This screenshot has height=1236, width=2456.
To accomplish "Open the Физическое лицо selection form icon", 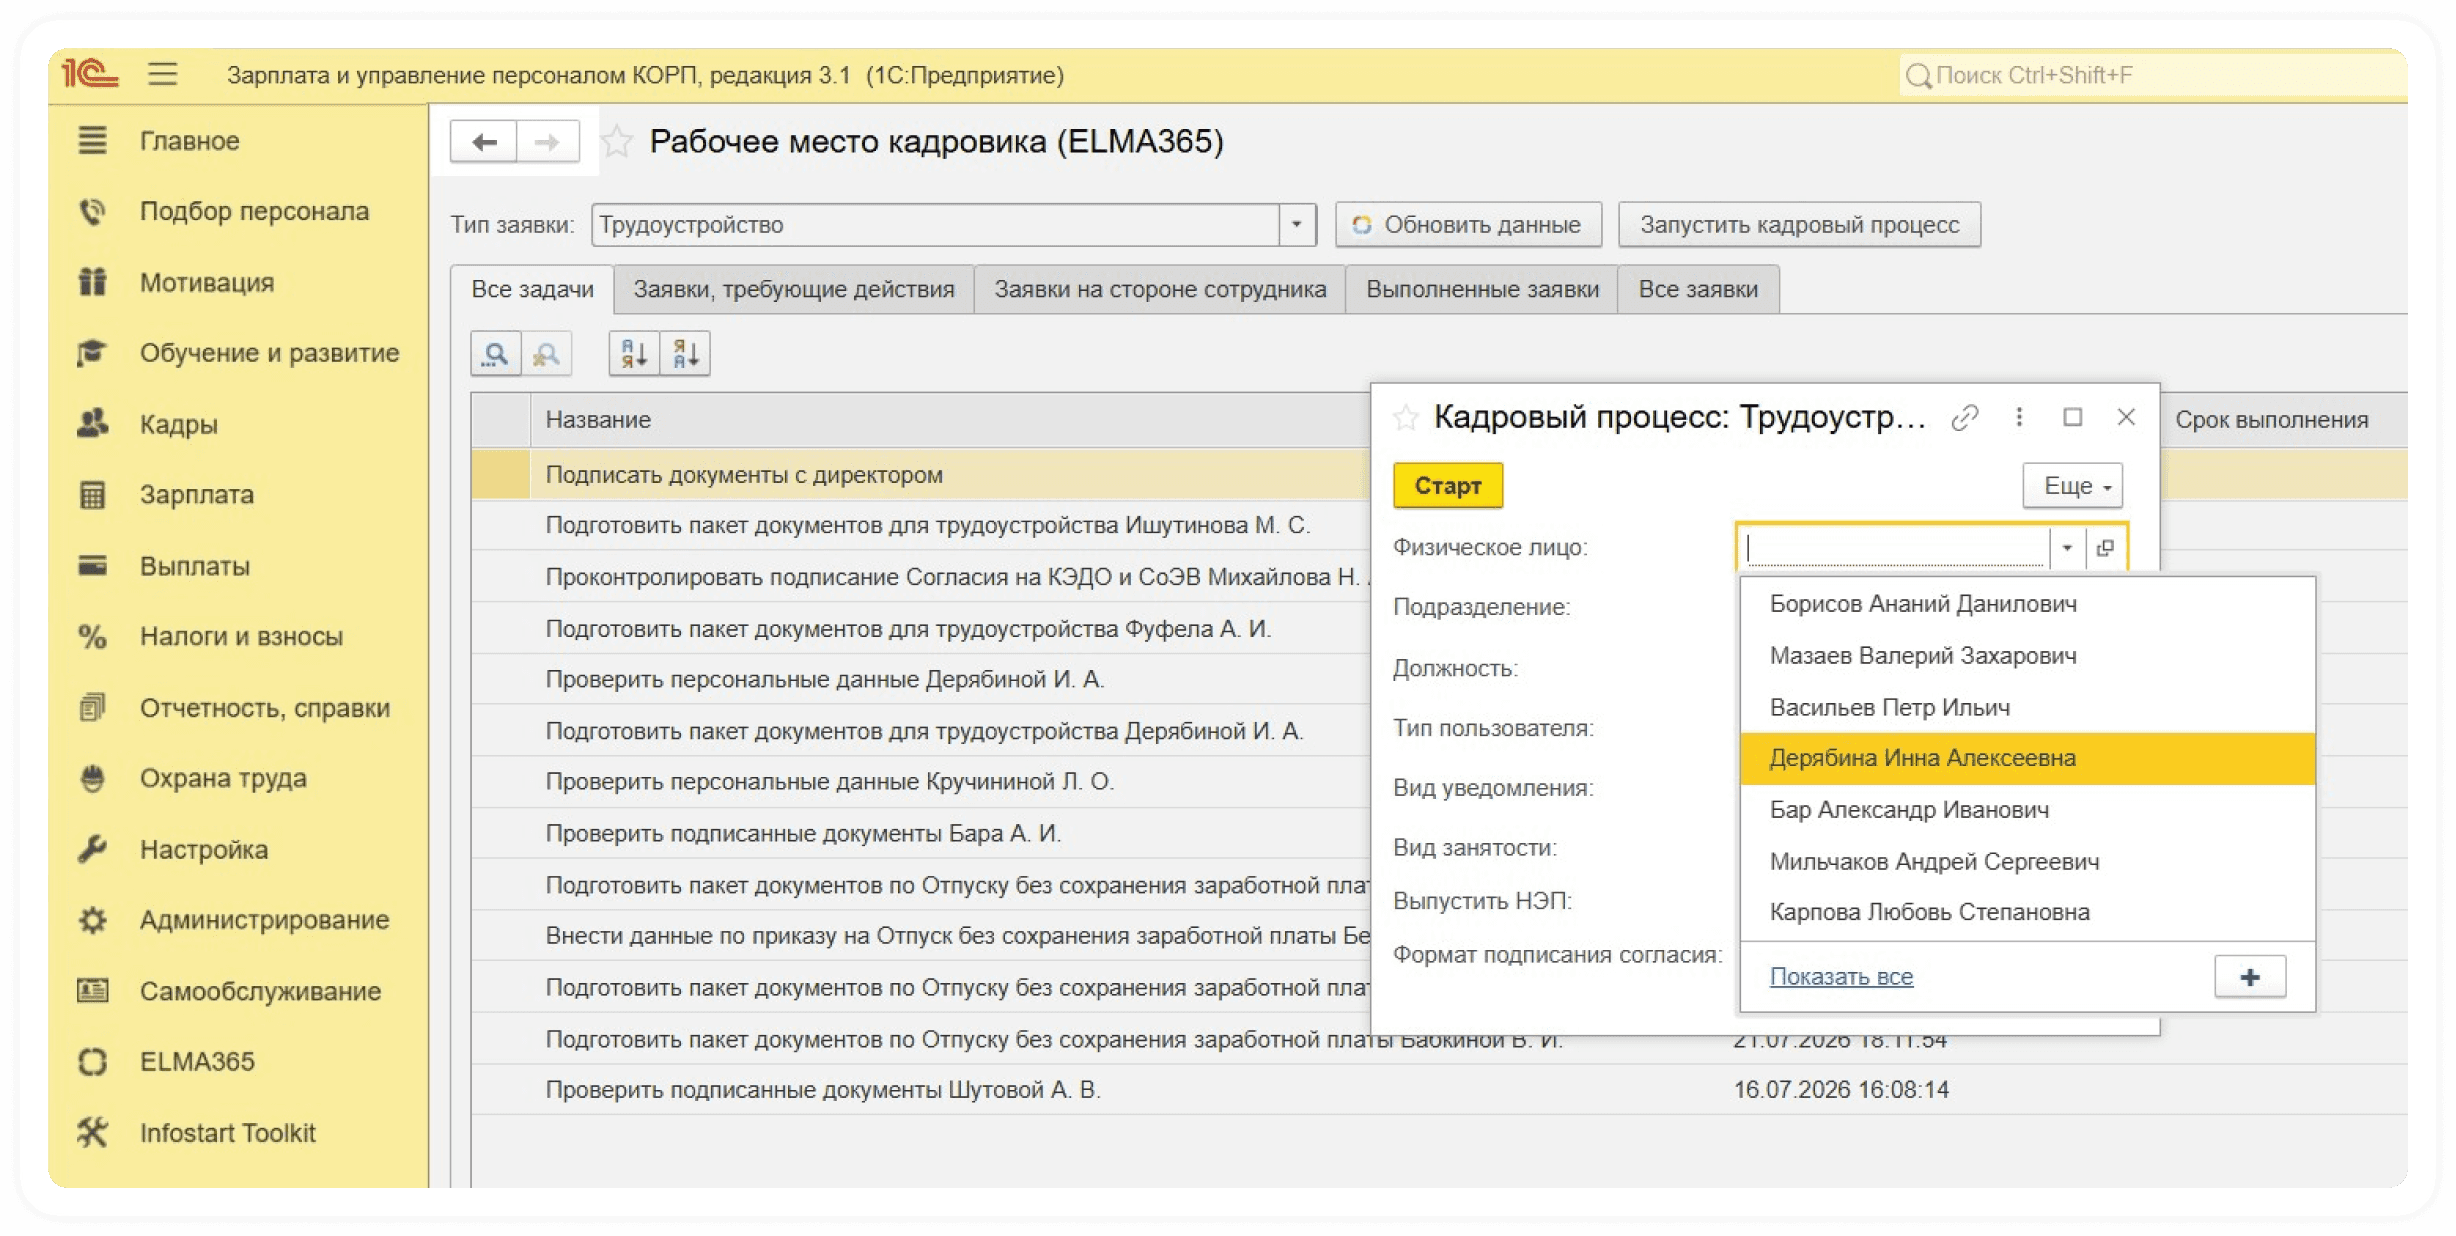I will [2105, 548].
